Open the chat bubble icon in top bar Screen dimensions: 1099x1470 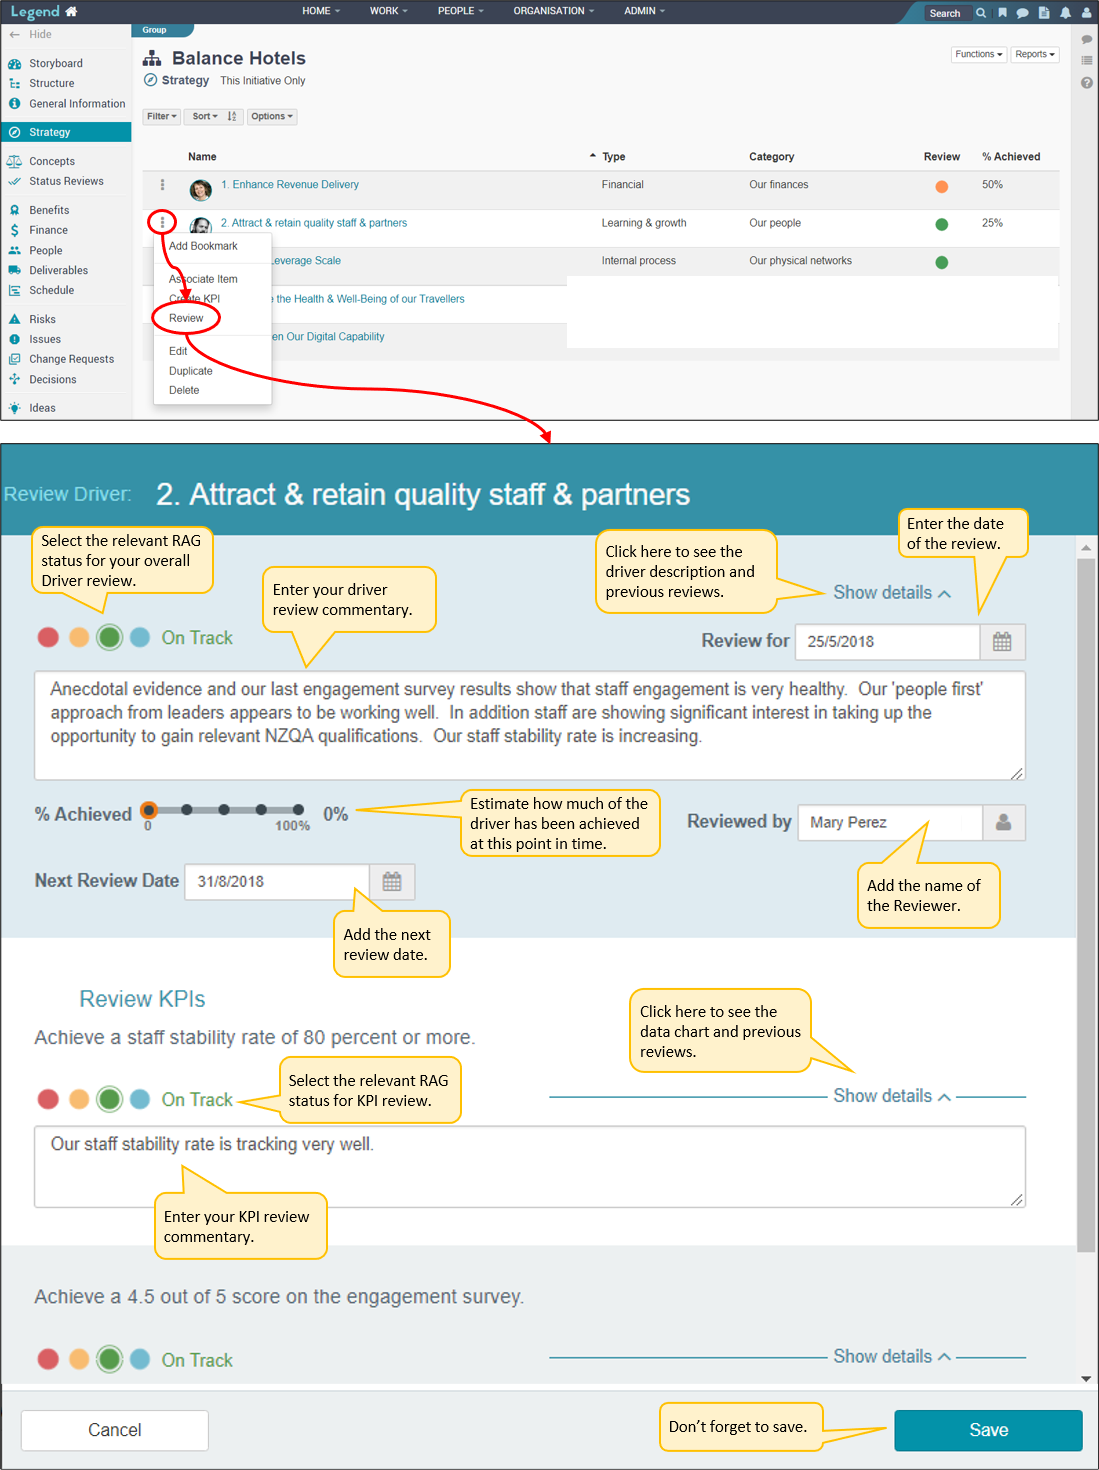(x=1022, y=13)
